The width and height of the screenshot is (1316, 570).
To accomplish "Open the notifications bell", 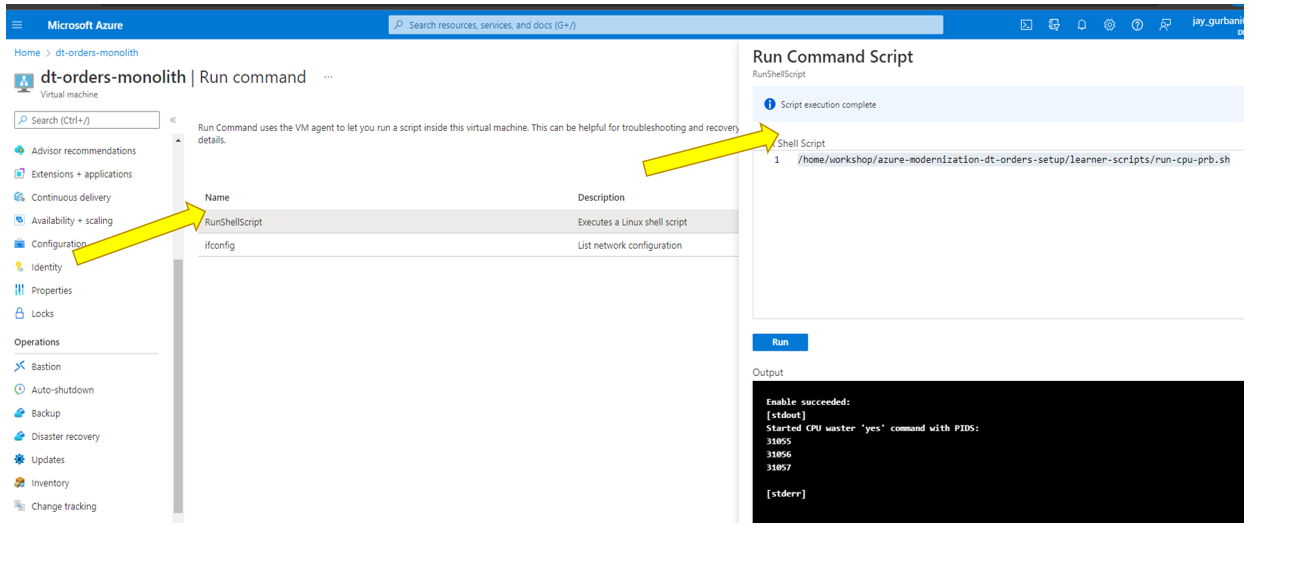I will point(1081,25).
